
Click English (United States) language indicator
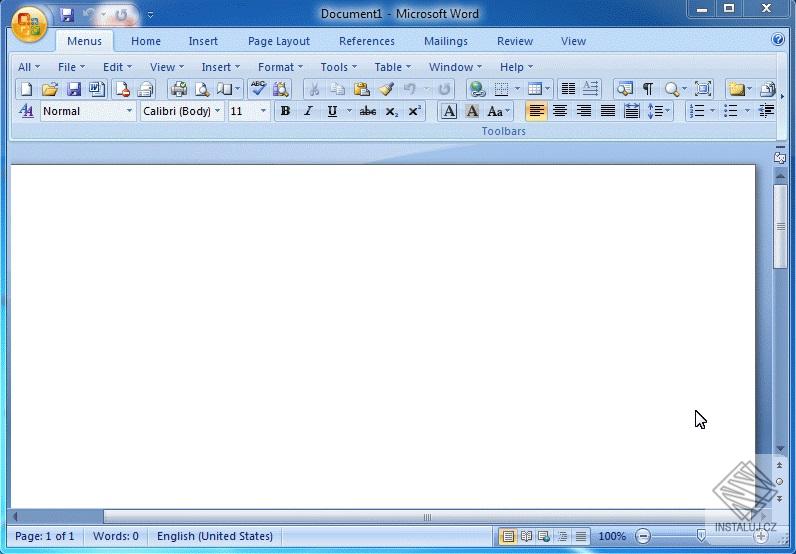[215, 536]
